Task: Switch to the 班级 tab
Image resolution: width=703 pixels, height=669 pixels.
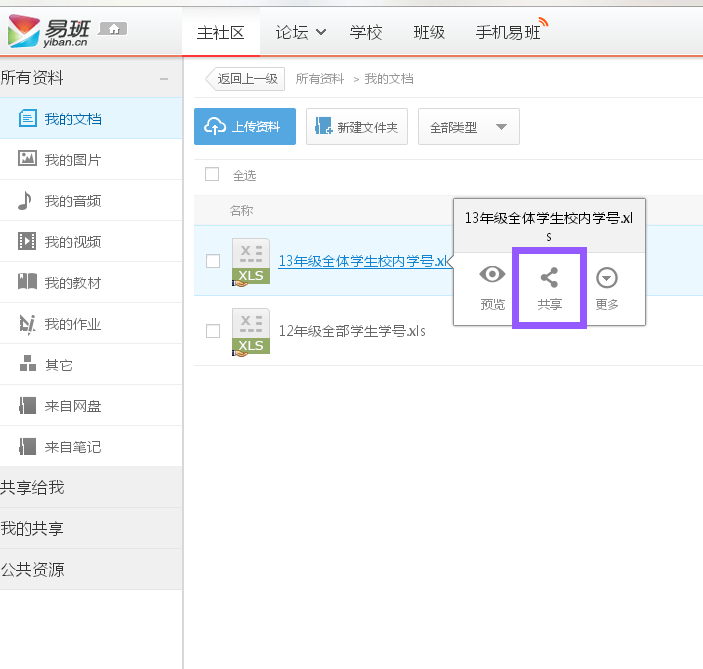Action: click(x=429, y=32)
